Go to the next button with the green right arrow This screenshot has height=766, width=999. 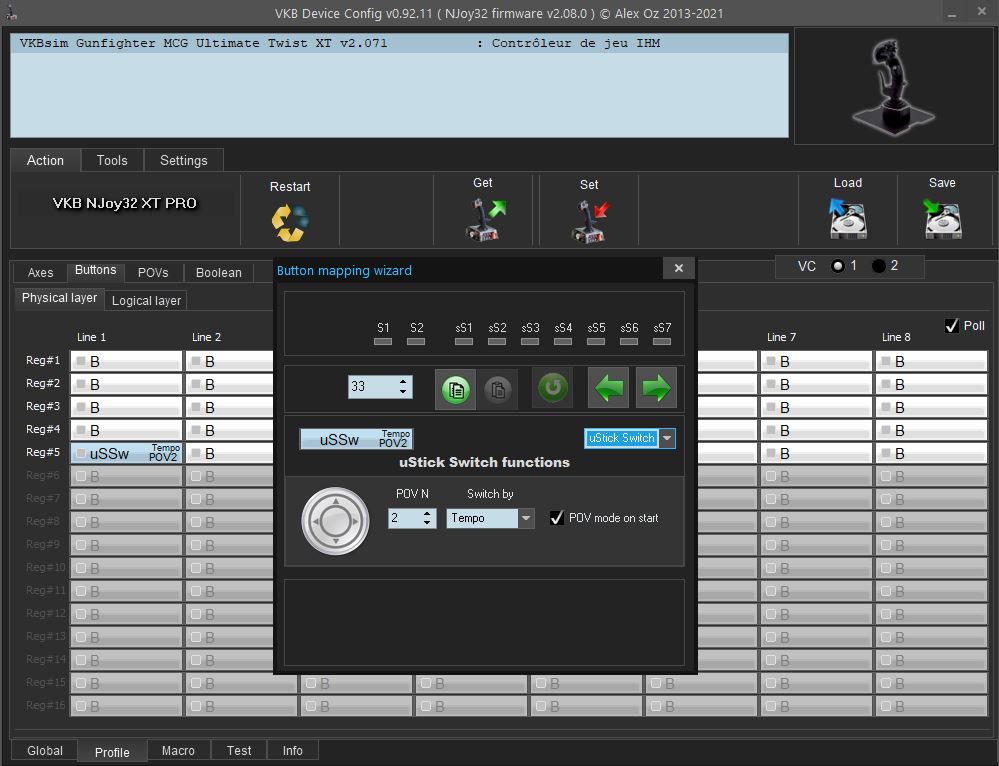coord(656,387)
